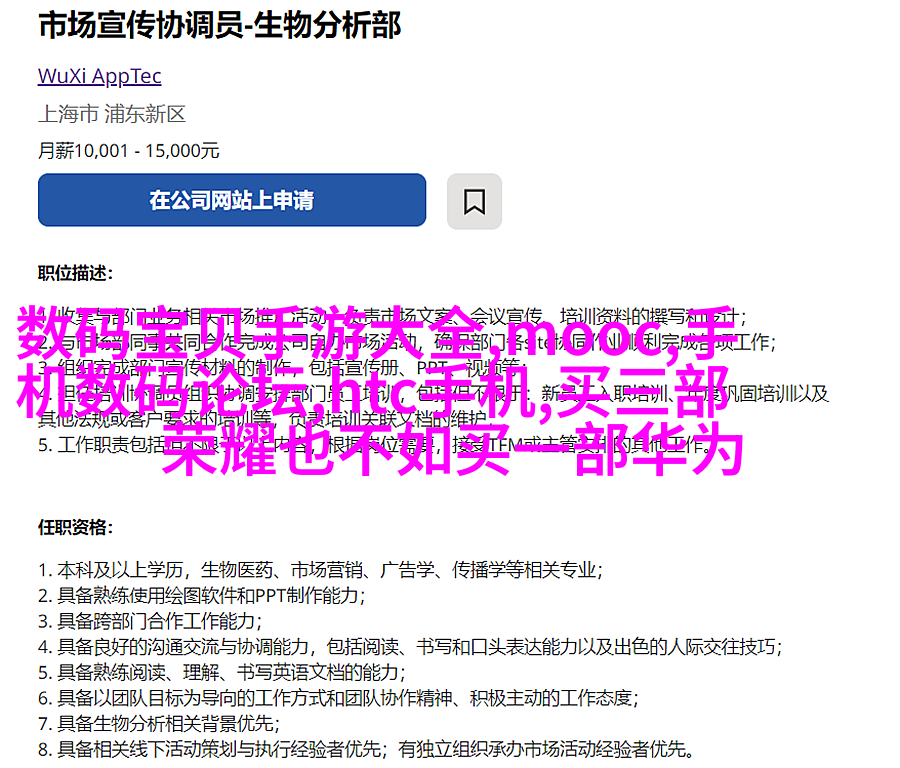
Task: Save the job with the bookmark icon
Action: [x=474, y=201]
